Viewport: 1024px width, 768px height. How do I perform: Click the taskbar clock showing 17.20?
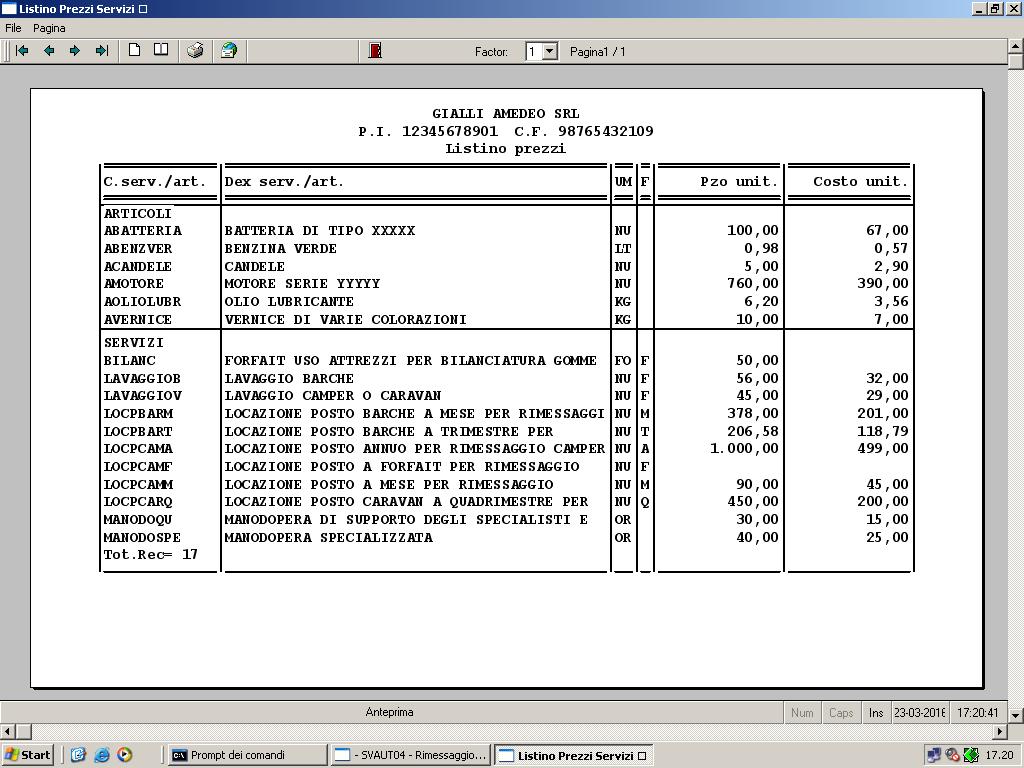(999, 756)
